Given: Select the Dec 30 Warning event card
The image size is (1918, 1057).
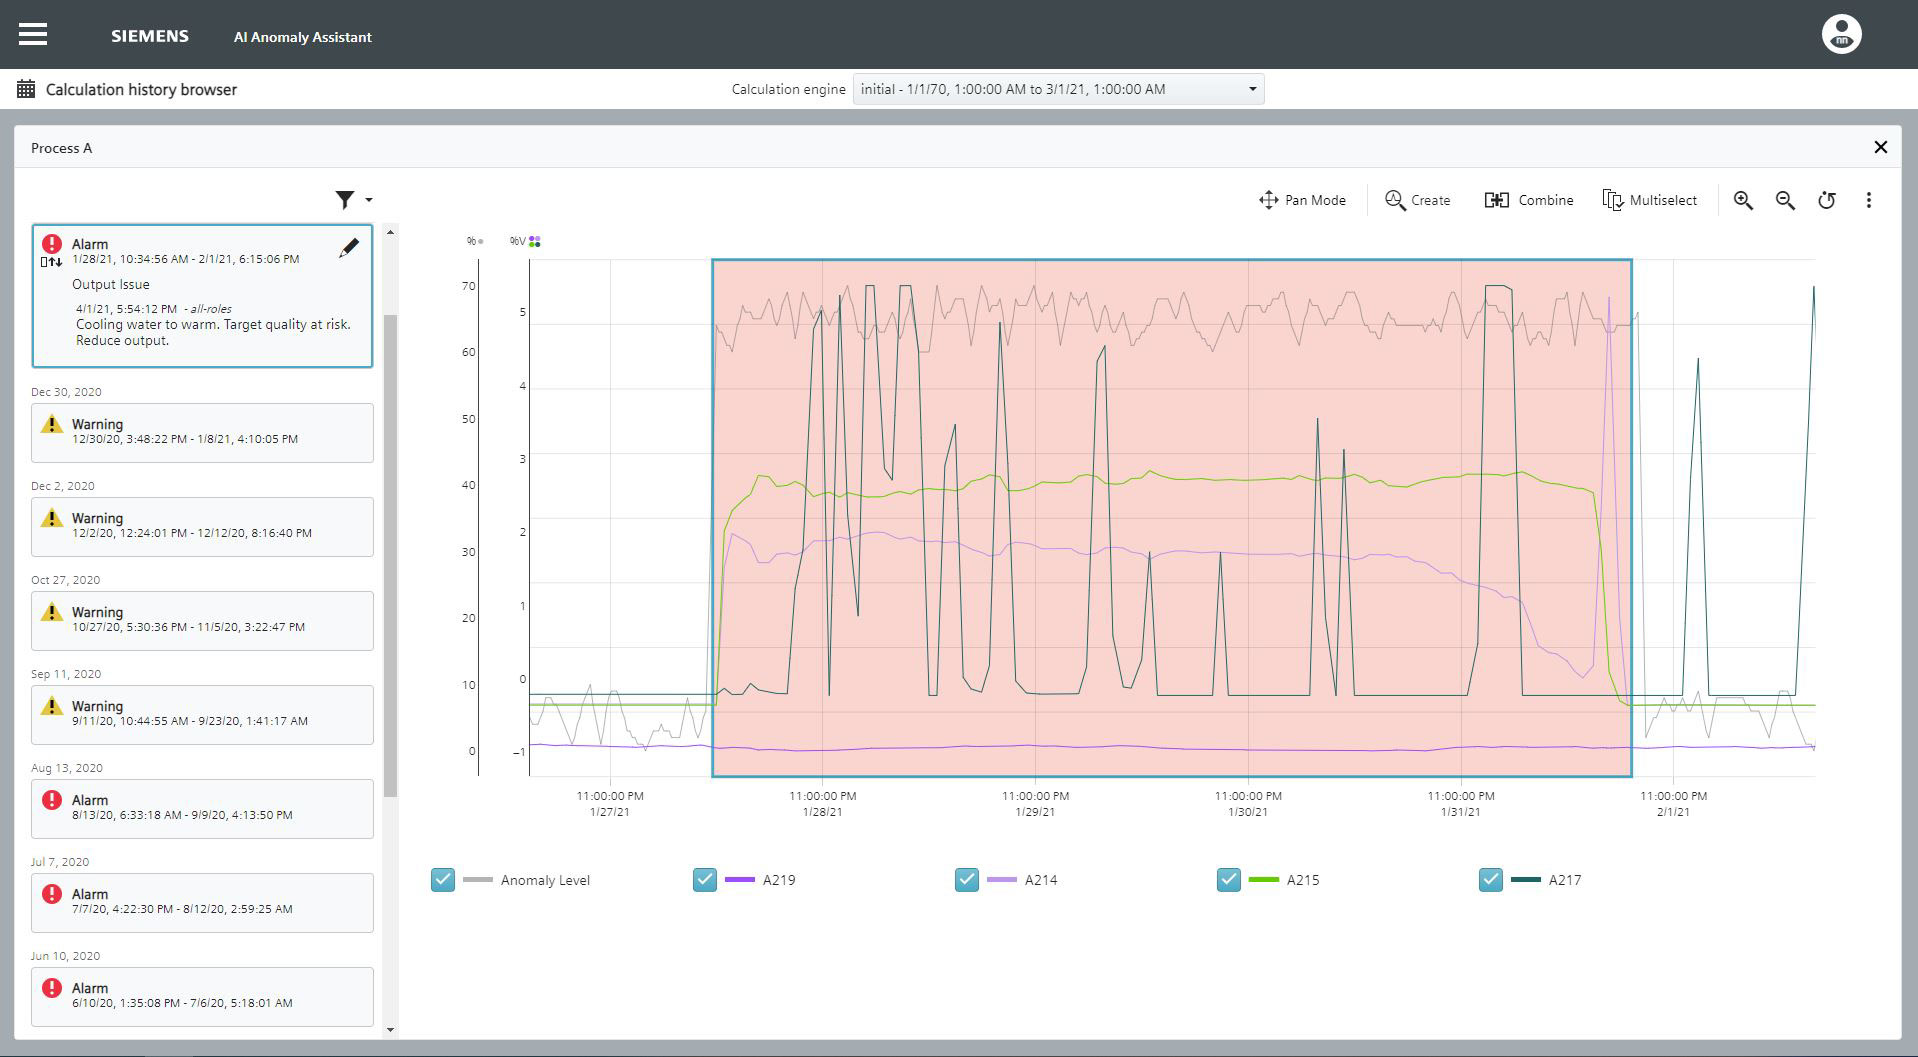Looking at the screenshot, I should [202, 432].
